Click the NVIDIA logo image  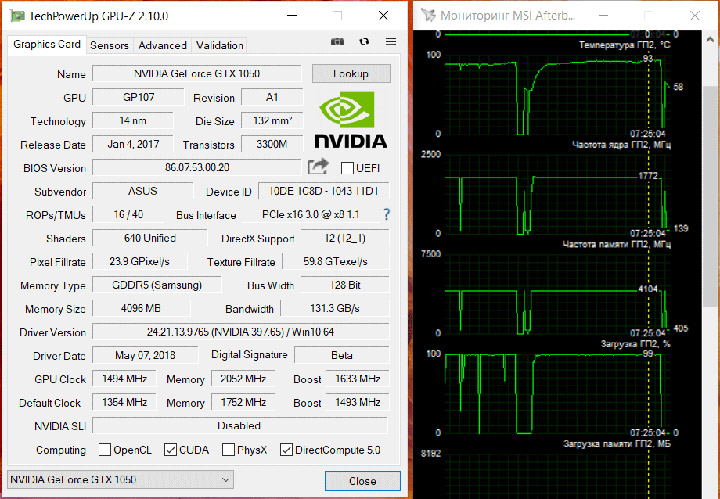tap(351, 120)
